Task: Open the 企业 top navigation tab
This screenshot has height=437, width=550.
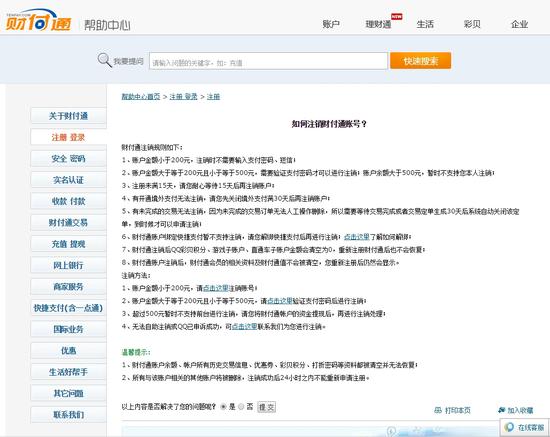Action: [519, 24]
